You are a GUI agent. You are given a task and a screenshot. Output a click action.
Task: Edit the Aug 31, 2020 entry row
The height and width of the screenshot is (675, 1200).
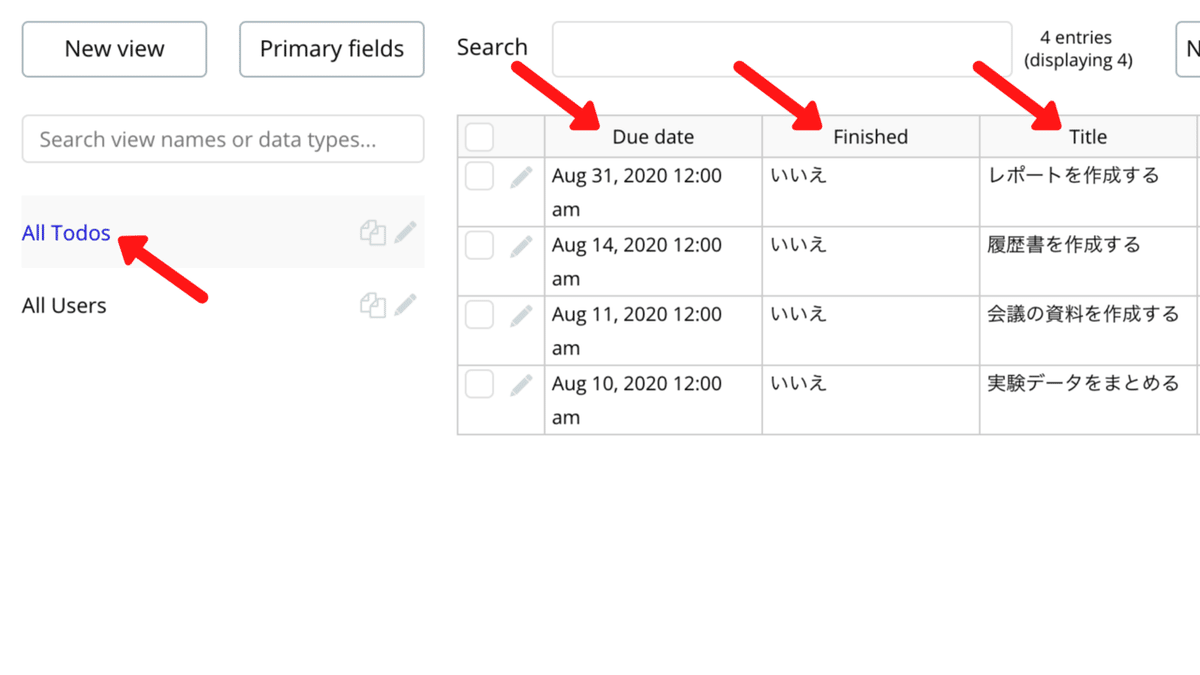pos(521,177)
